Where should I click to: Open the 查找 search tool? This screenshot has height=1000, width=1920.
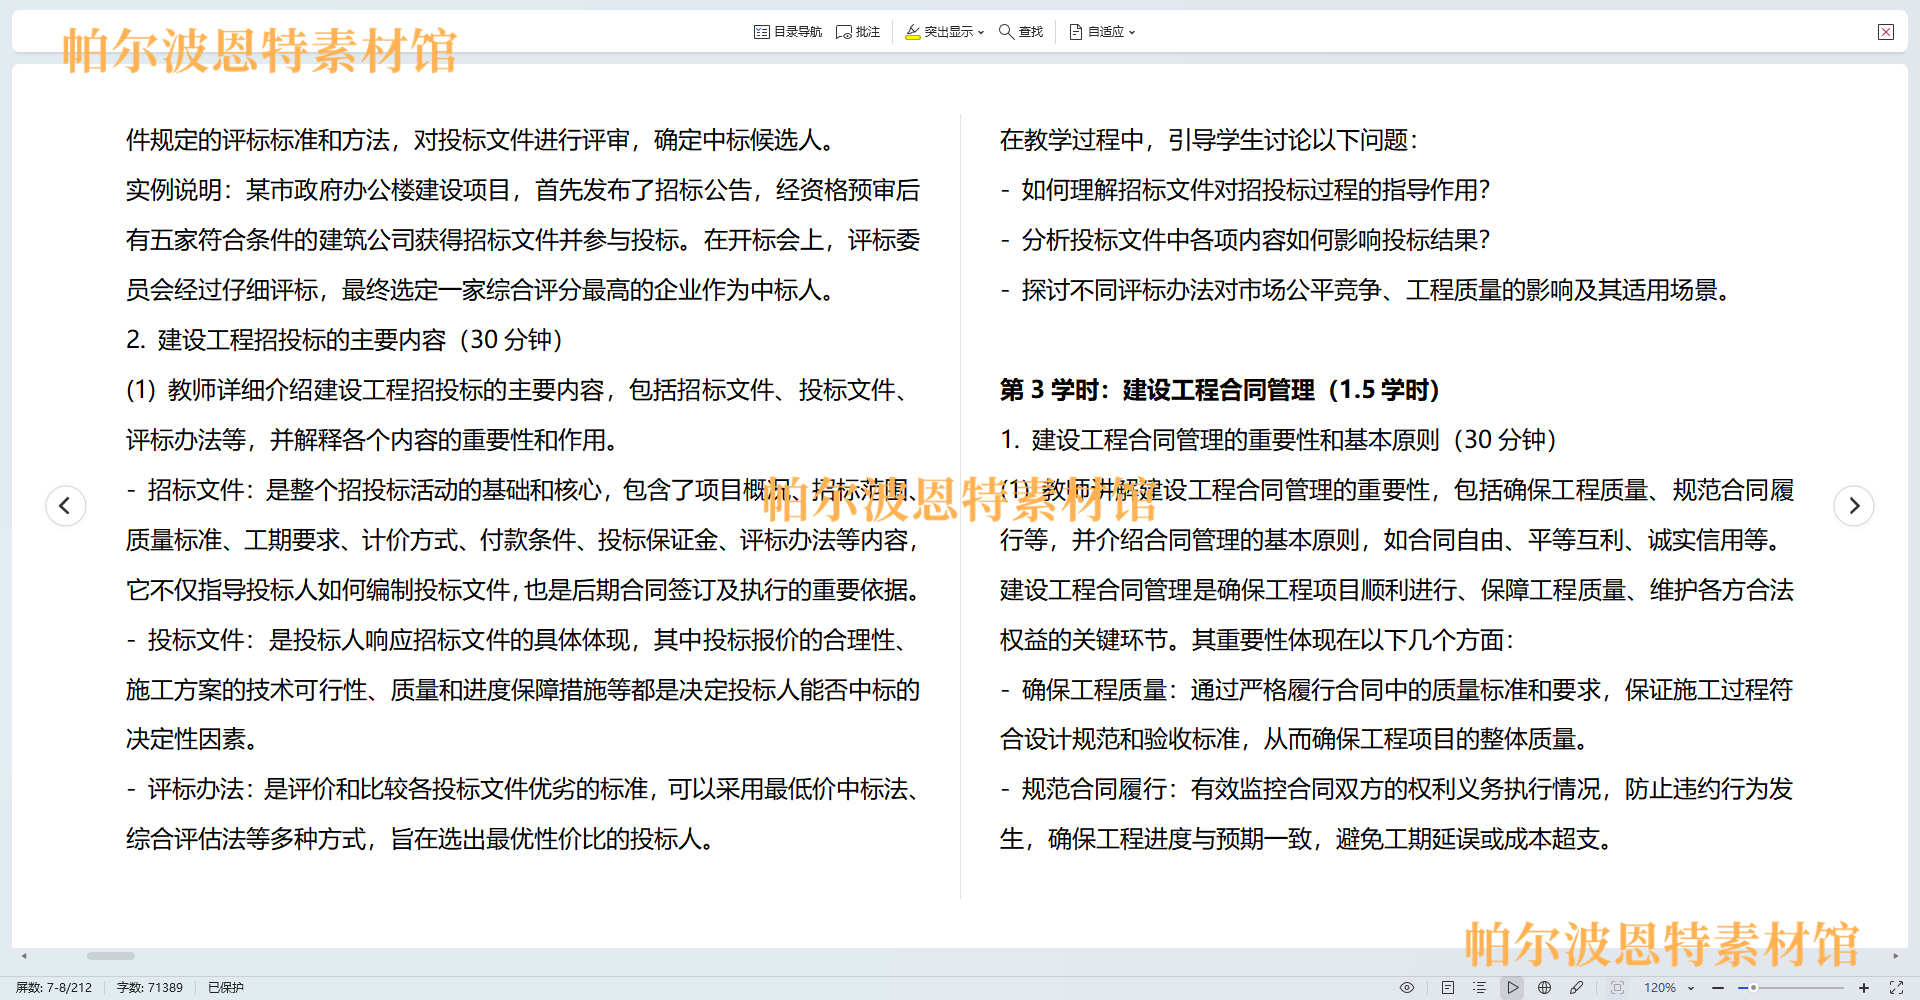coord(1021,32)
